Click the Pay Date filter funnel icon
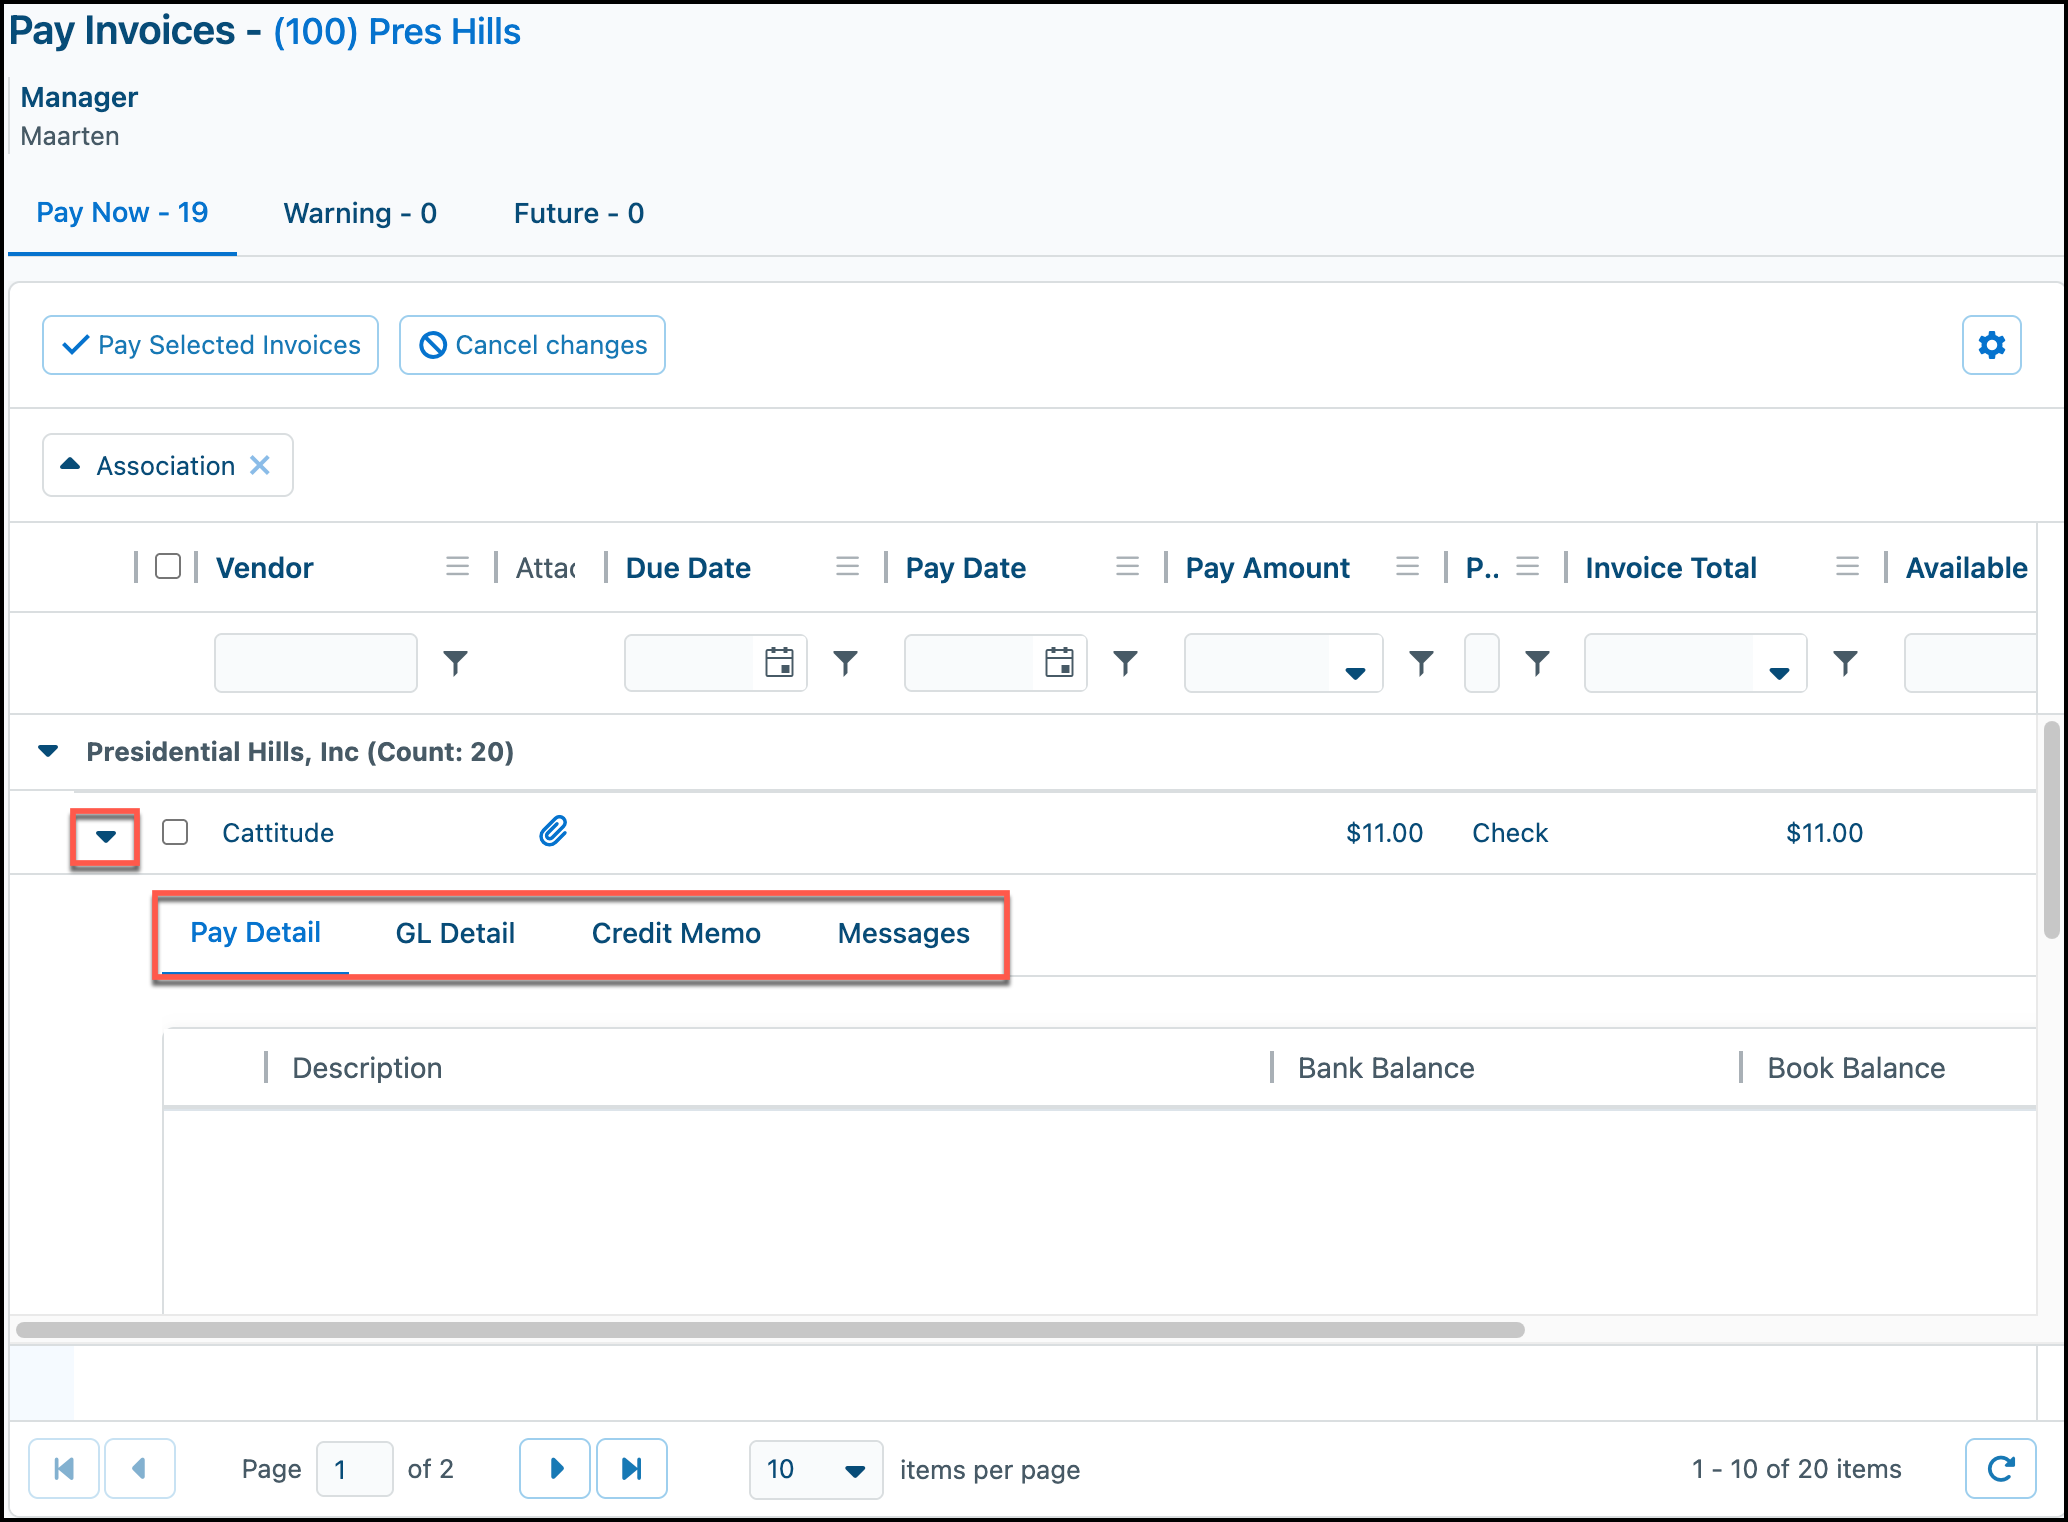The width and height of the screenshot is (2068, 1522). (x=1125, y=662)
